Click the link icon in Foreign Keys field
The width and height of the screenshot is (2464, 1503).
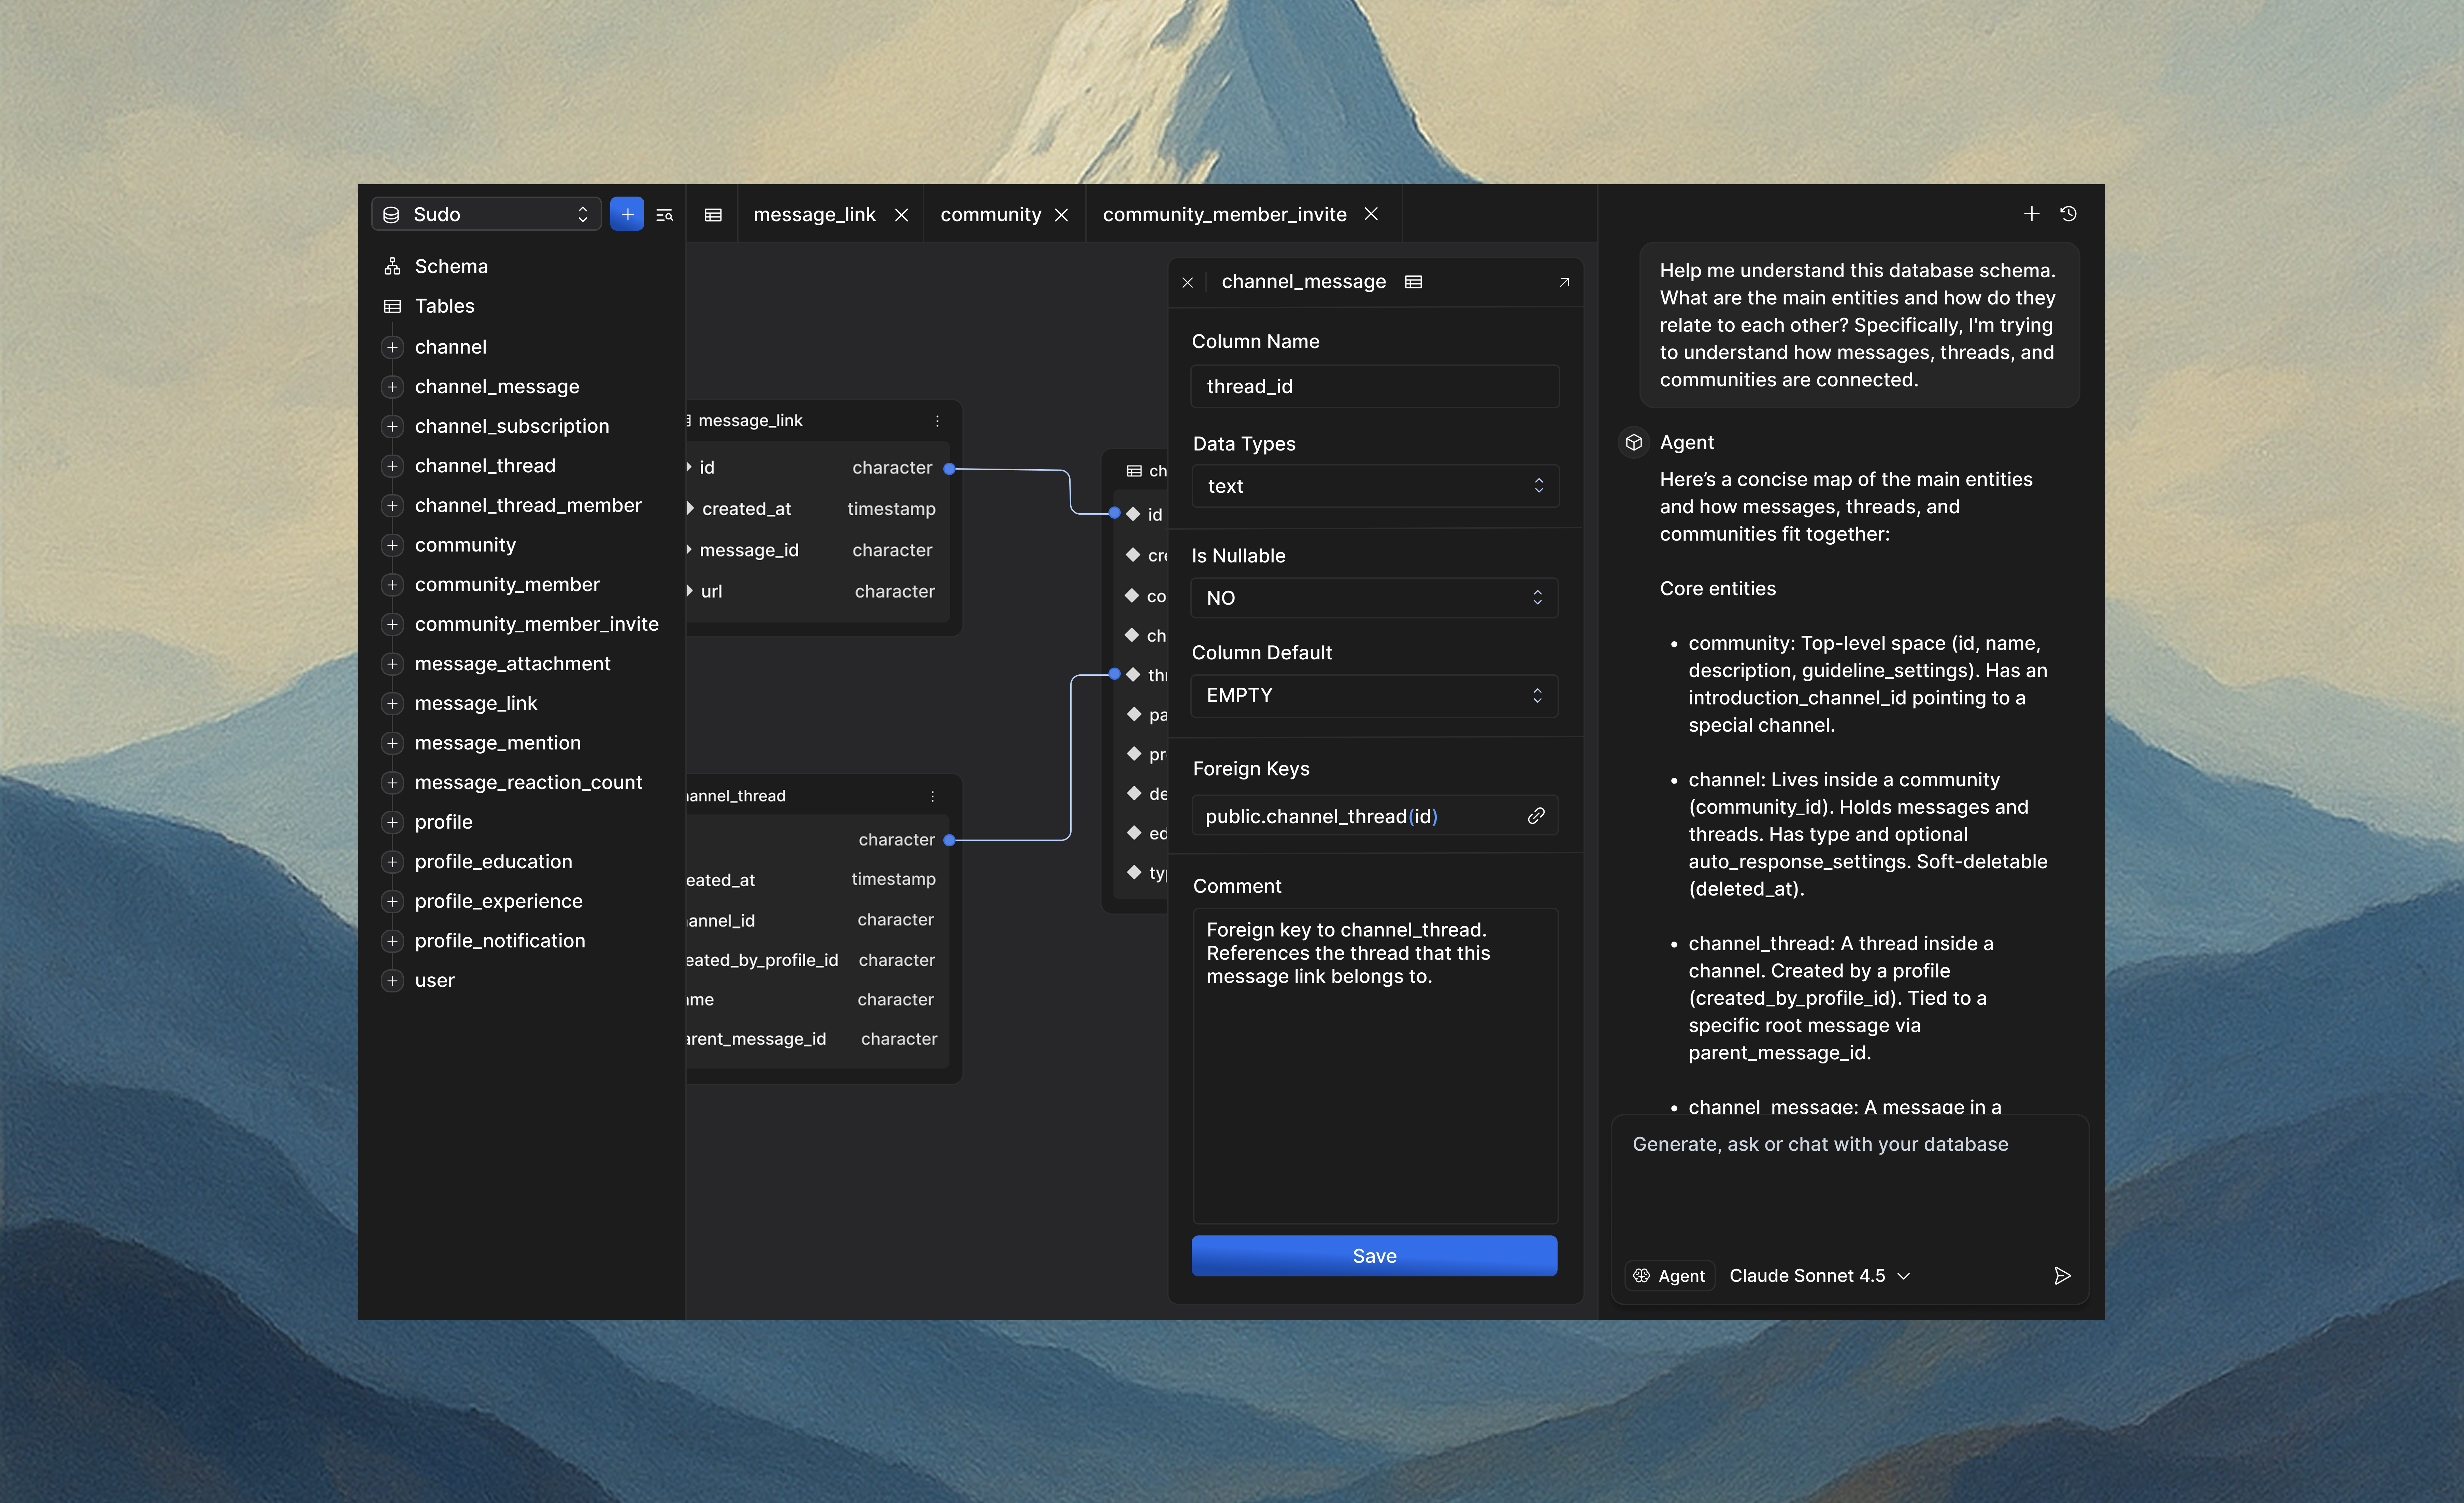(1536, 816)
